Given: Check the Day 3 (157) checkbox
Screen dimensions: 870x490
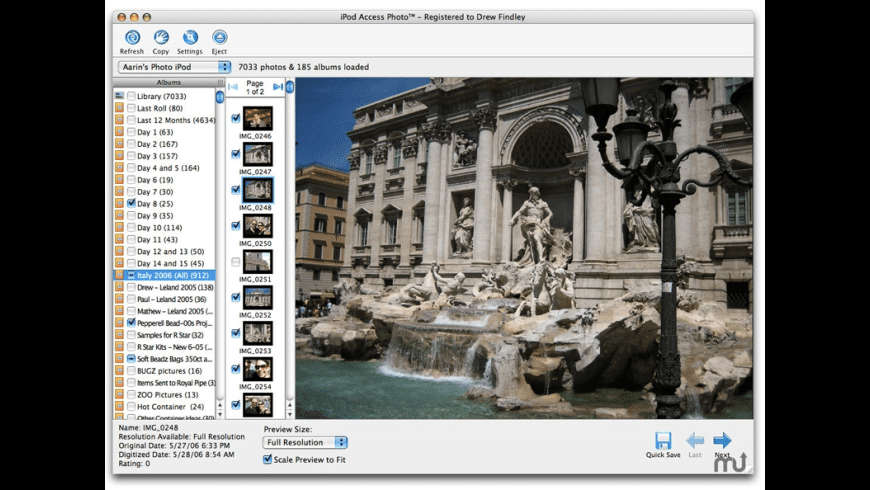Looking at the screenshot, I should coord(131,155).
